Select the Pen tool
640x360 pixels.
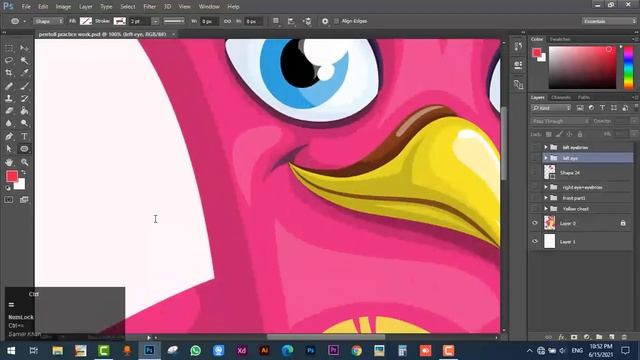[9, 136]
